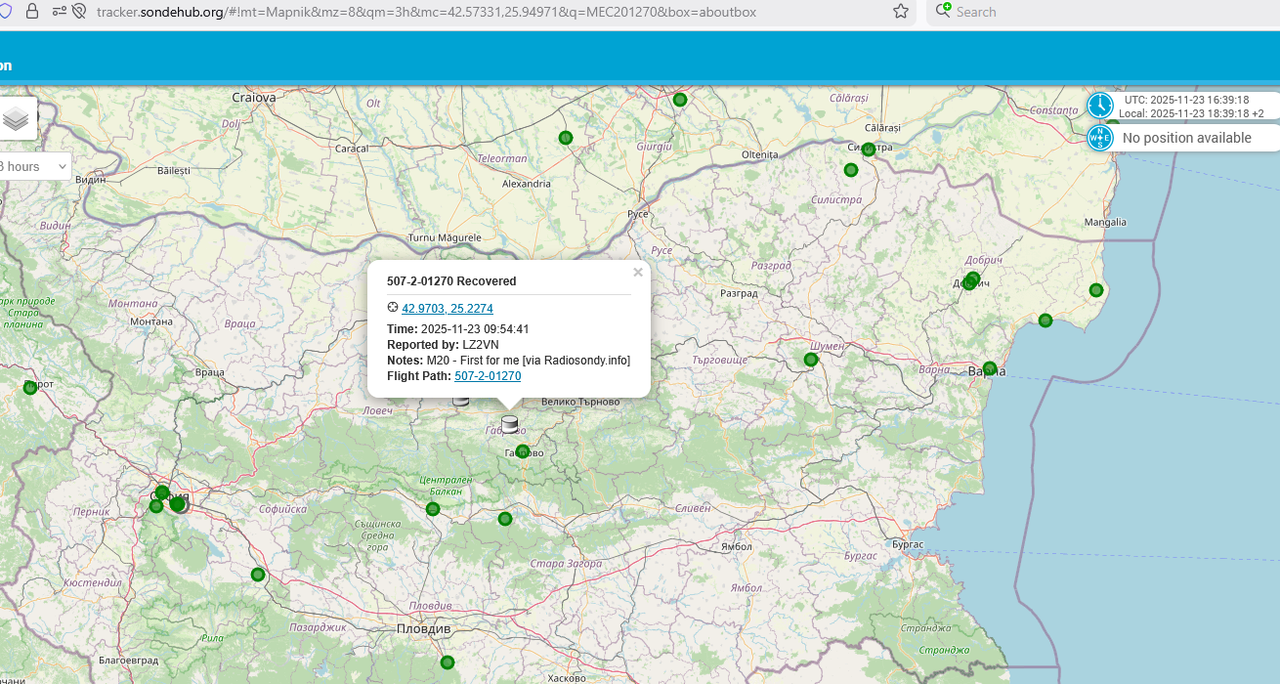The image size is (1280, 684).
Task: Open the map layers selector icon
Action: (x=15, y=119)
